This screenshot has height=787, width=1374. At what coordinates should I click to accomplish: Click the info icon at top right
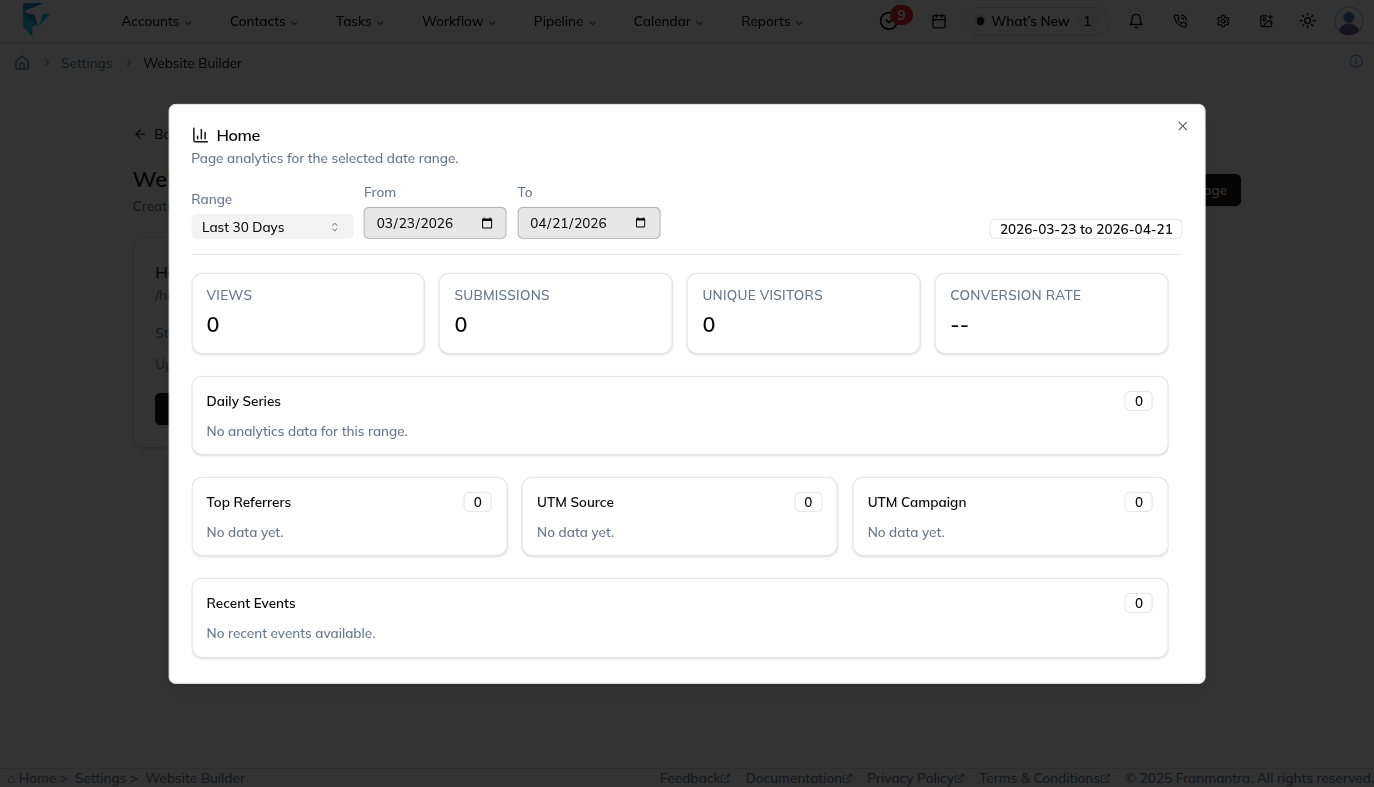click(x=1356, y=61)
